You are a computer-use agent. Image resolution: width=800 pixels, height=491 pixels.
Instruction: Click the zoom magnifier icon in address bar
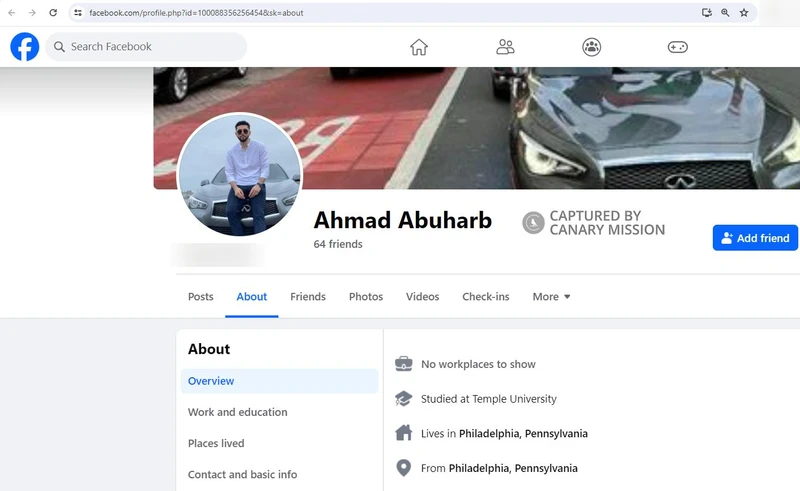tap(725, 13)
